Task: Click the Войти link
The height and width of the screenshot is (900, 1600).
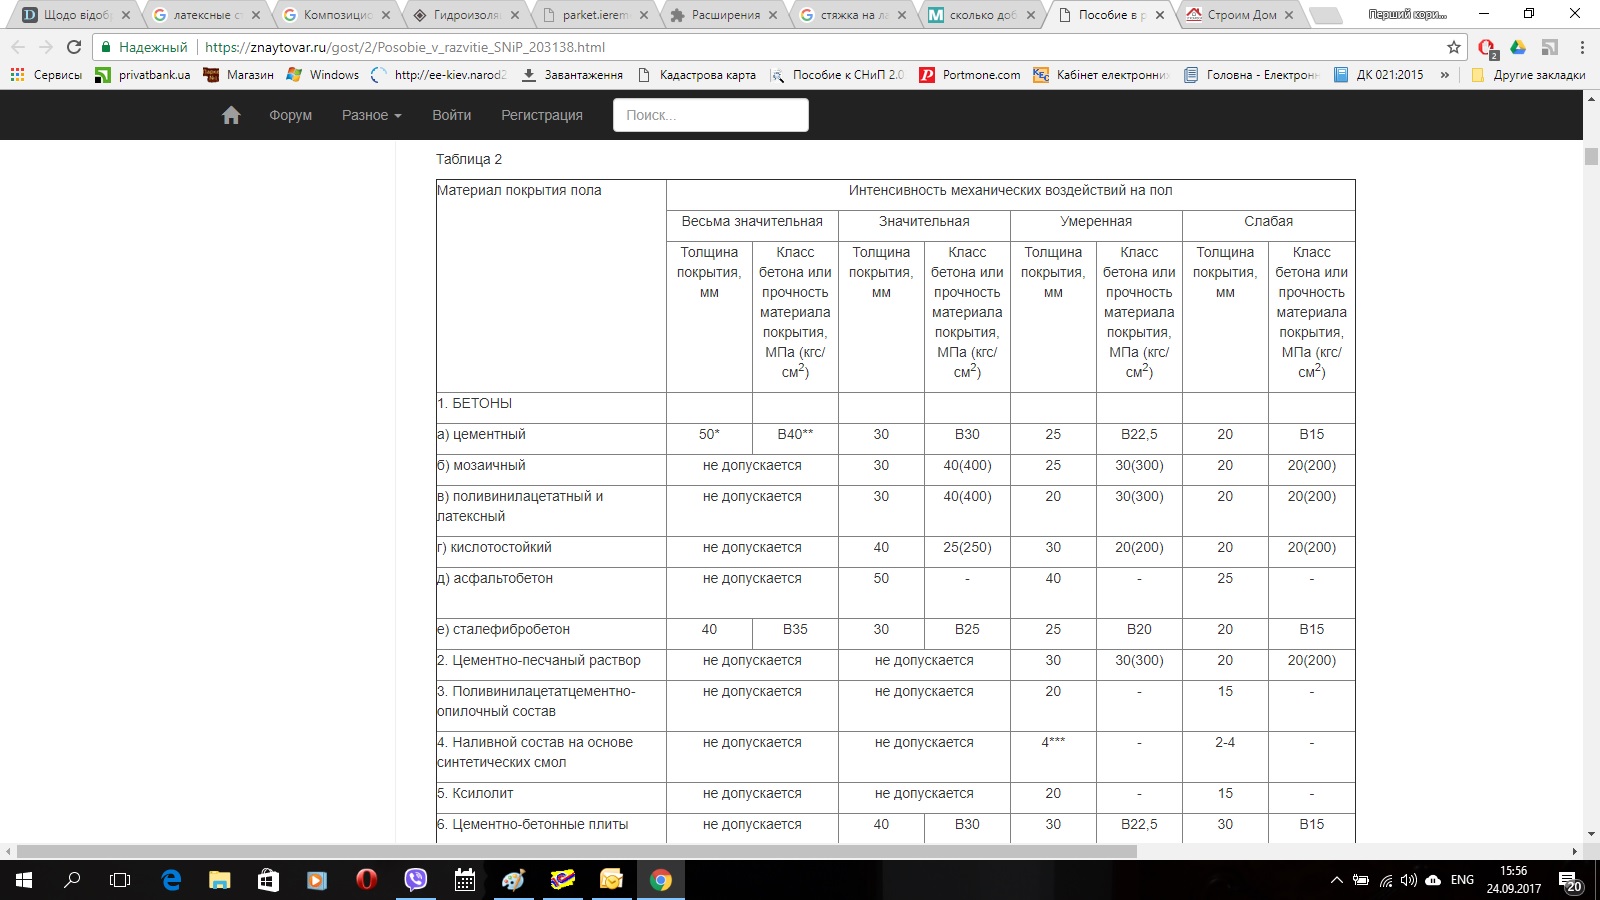Action: tap(452, 115)
